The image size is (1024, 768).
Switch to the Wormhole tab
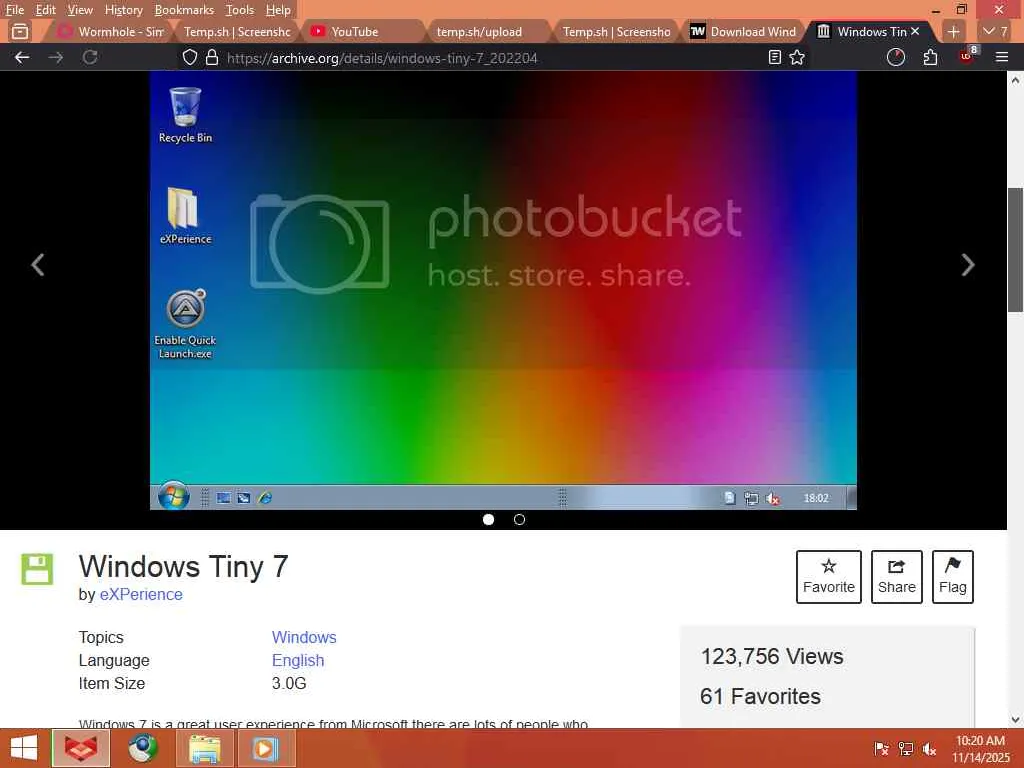click(110, 31)
